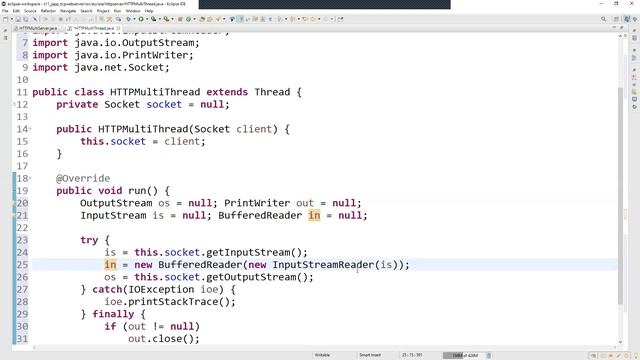The width and height of the screenshot is (640, 360).
Task: Click the Open Perspective icon
Action: 617,19
